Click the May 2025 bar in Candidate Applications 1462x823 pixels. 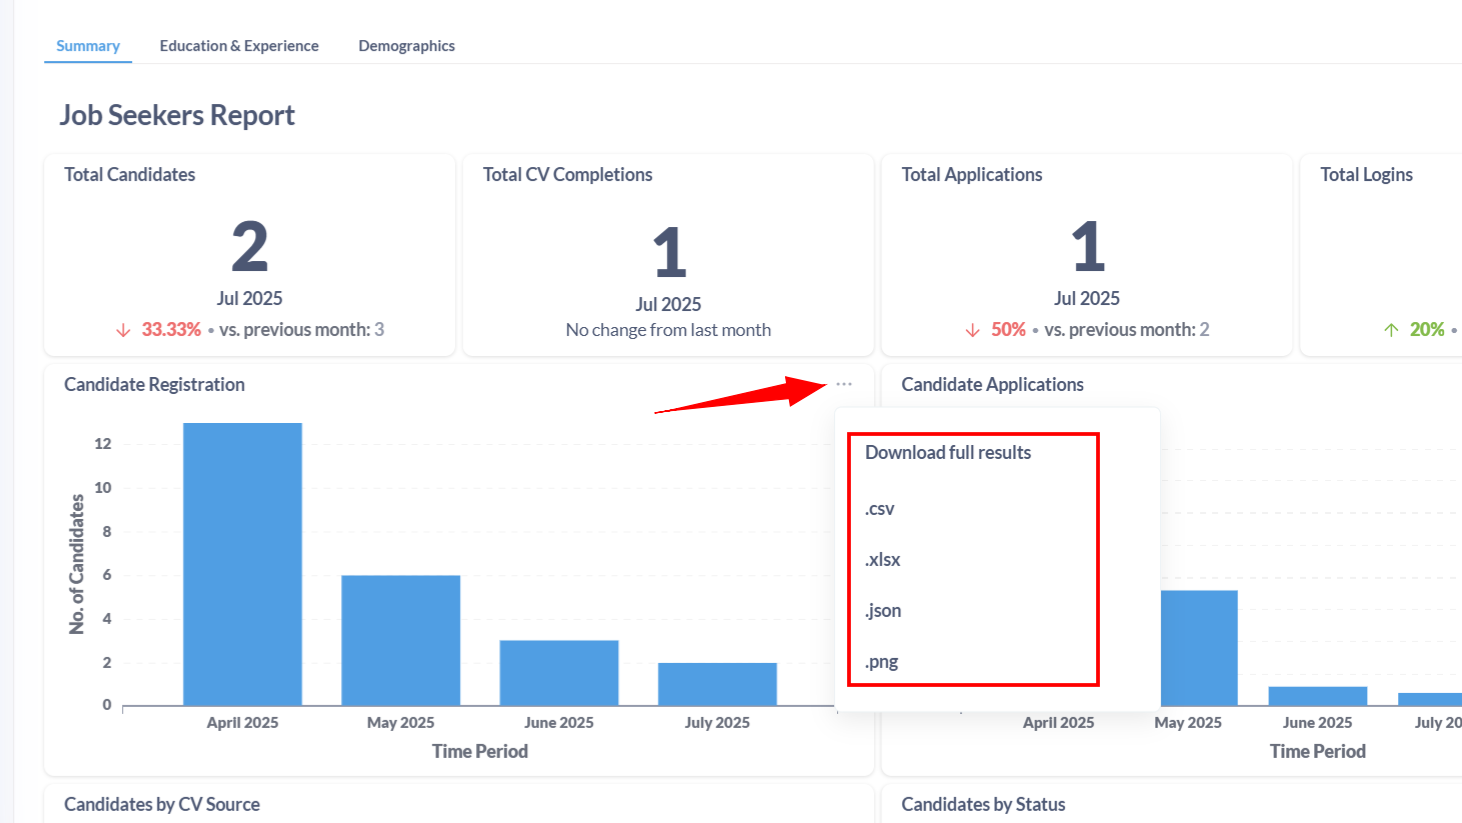(x=1199, y=648)
